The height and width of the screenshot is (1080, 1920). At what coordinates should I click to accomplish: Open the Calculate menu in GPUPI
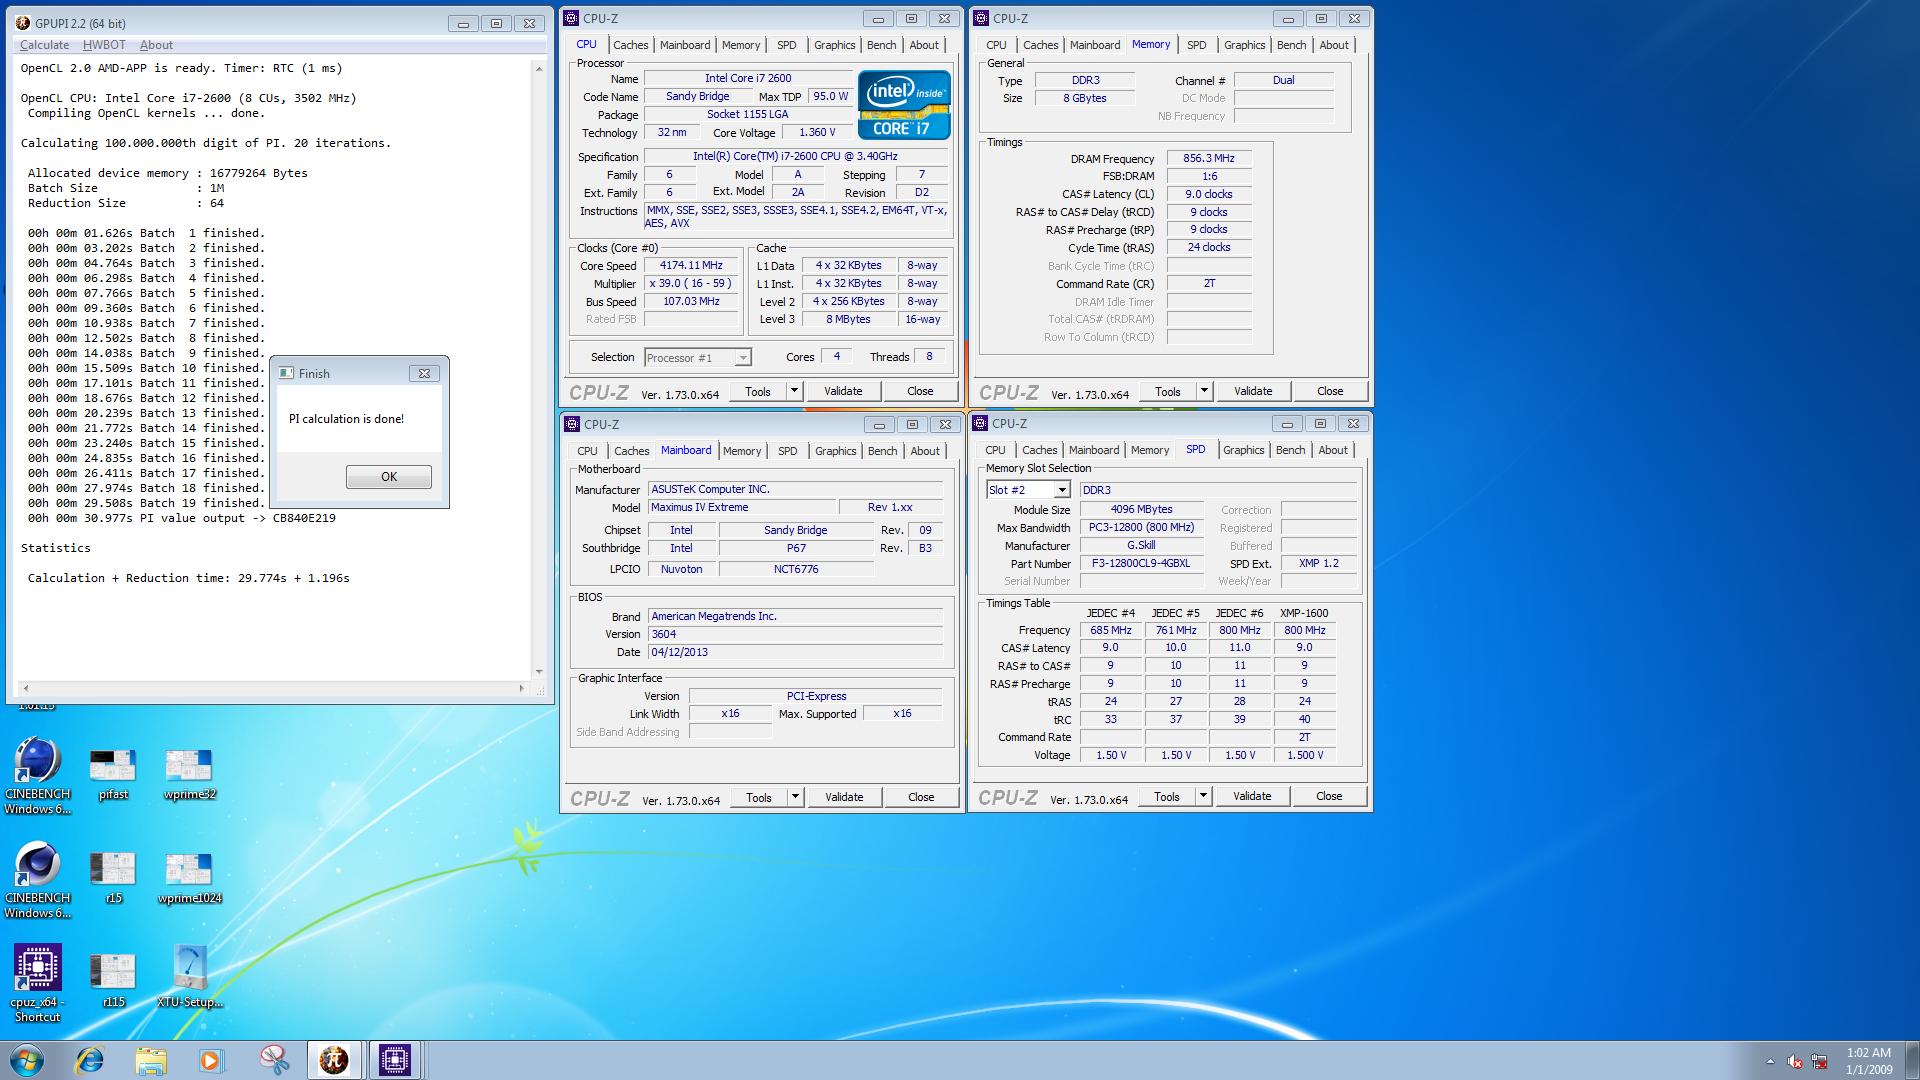[x=44, y=45]
